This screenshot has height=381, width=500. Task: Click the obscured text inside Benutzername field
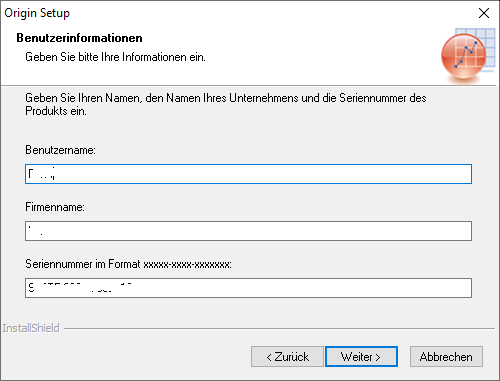tap(42, 174)
